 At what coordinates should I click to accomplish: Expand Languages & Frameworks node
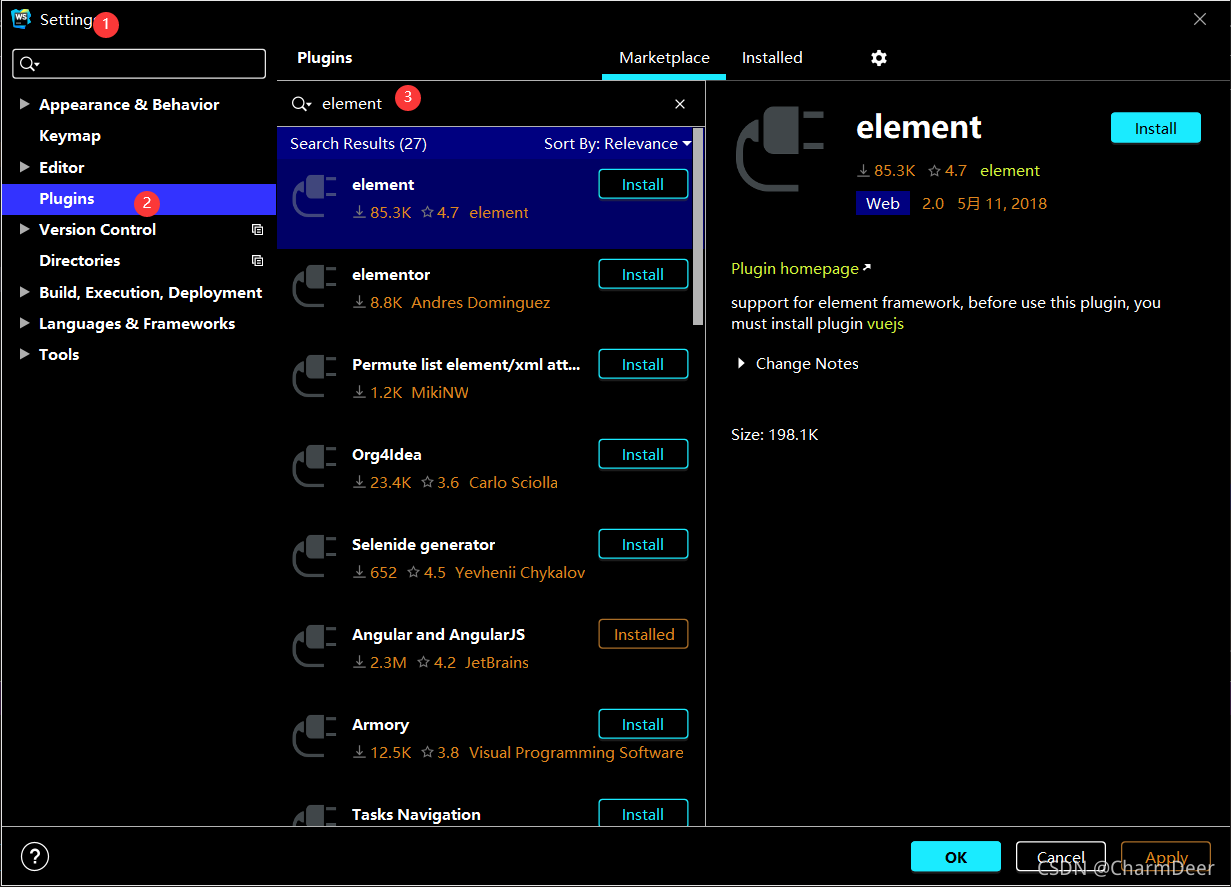pos(25,323)
